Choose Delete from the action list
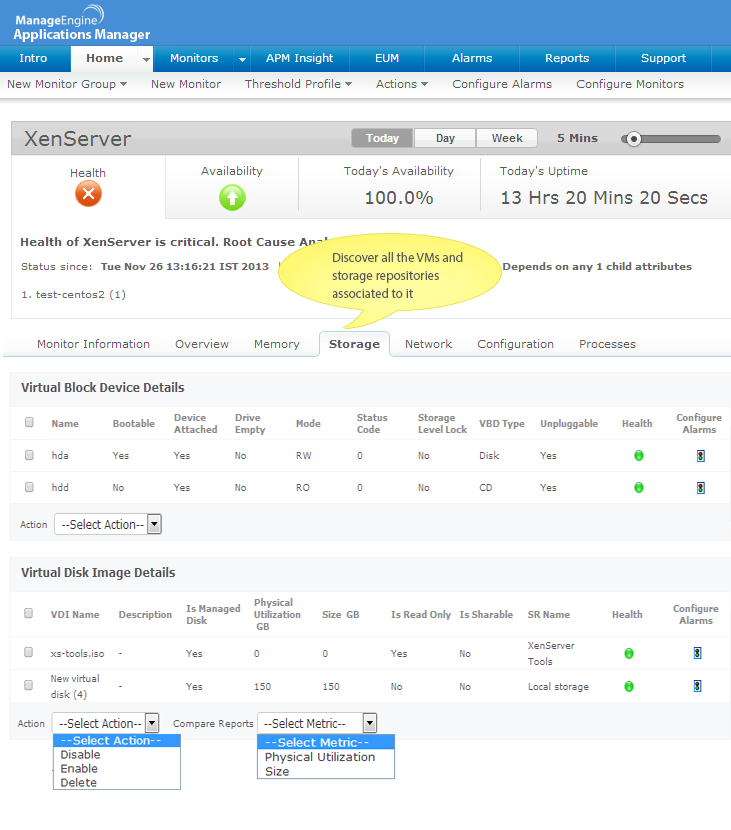This screenshot has width=731, height=830. point(116,782)
